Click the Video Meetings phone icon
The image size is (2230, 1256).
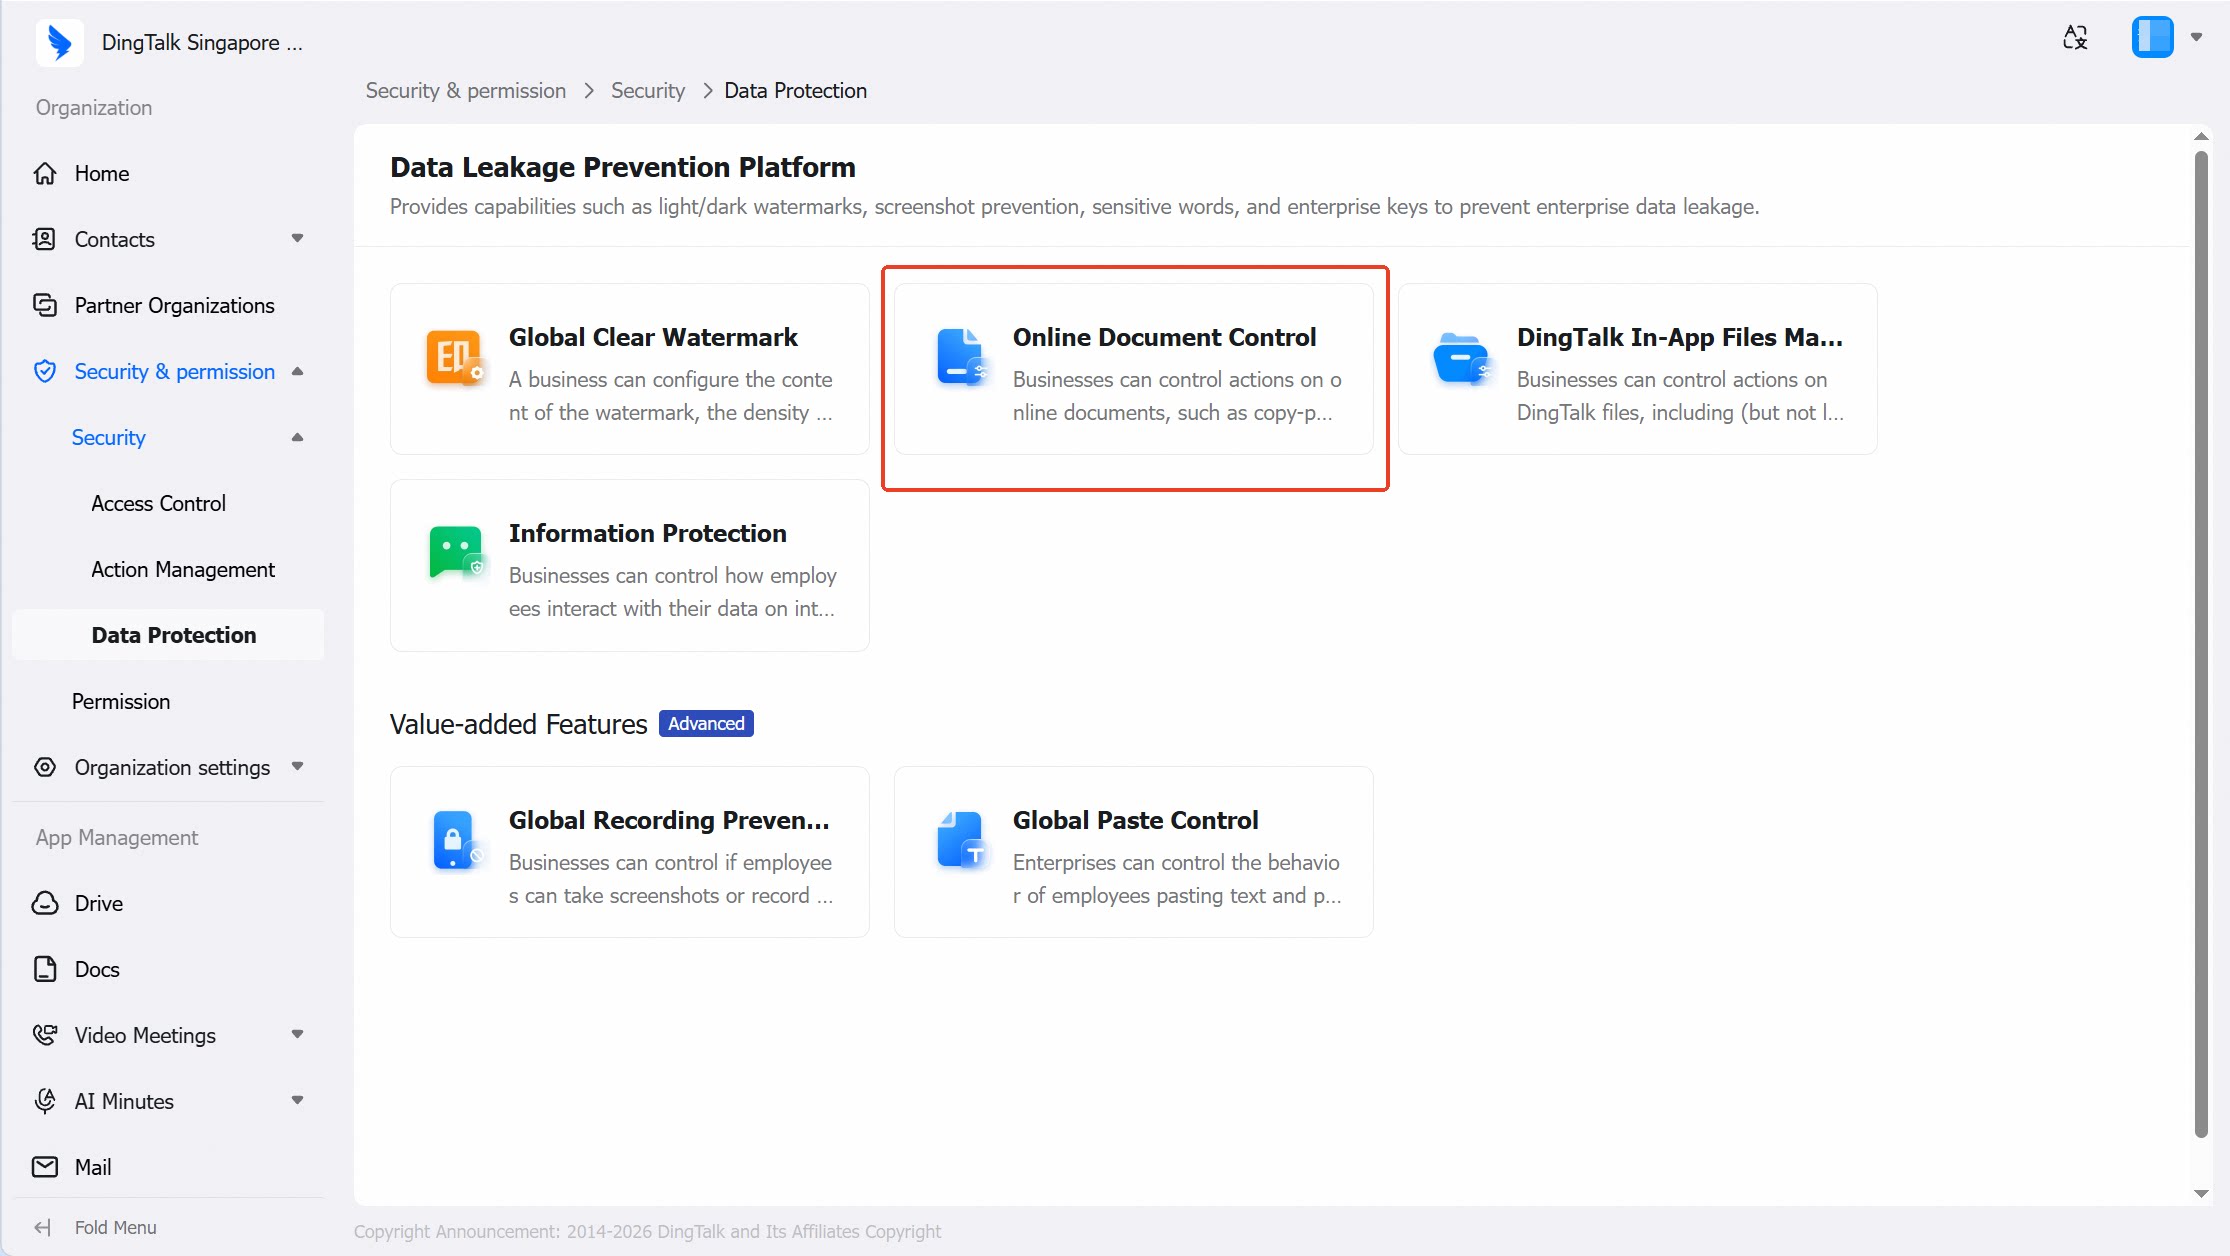click(45, 1035)
